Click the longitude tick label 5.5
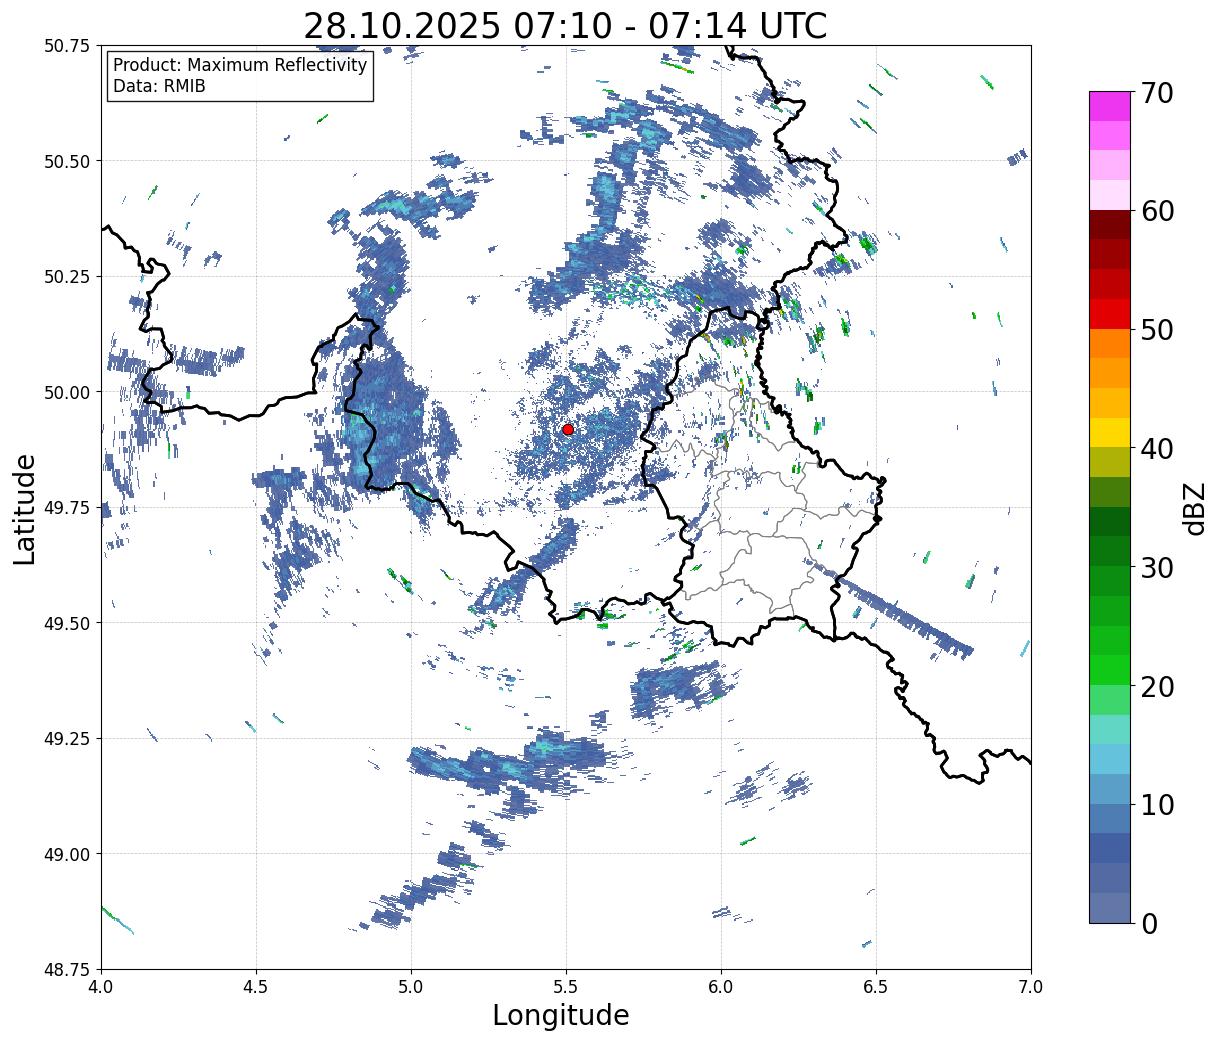Image resolution: width=1219 pixels, height=1040 pixels. click(566, 987)
